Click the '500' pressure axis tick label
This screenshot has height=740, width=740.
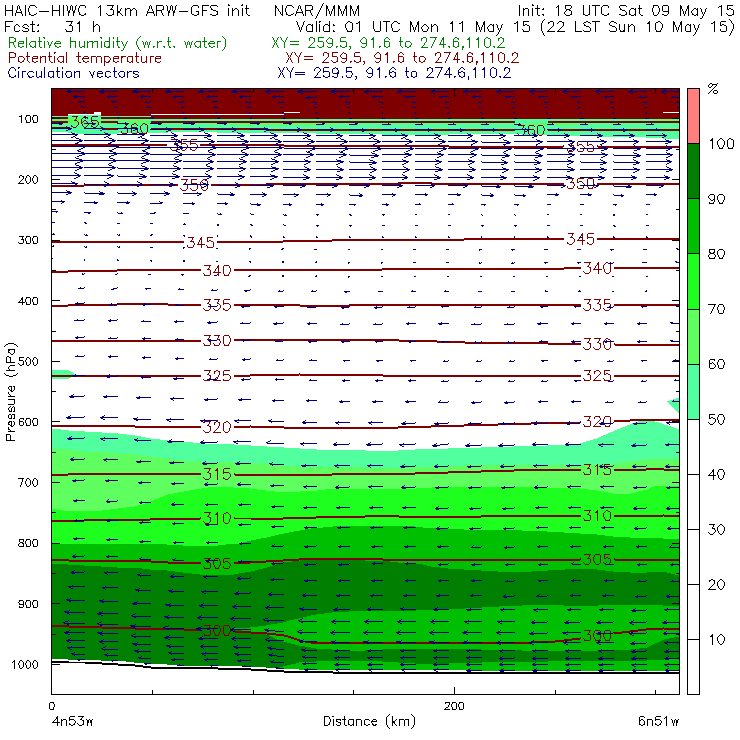[x=28, y=362]
